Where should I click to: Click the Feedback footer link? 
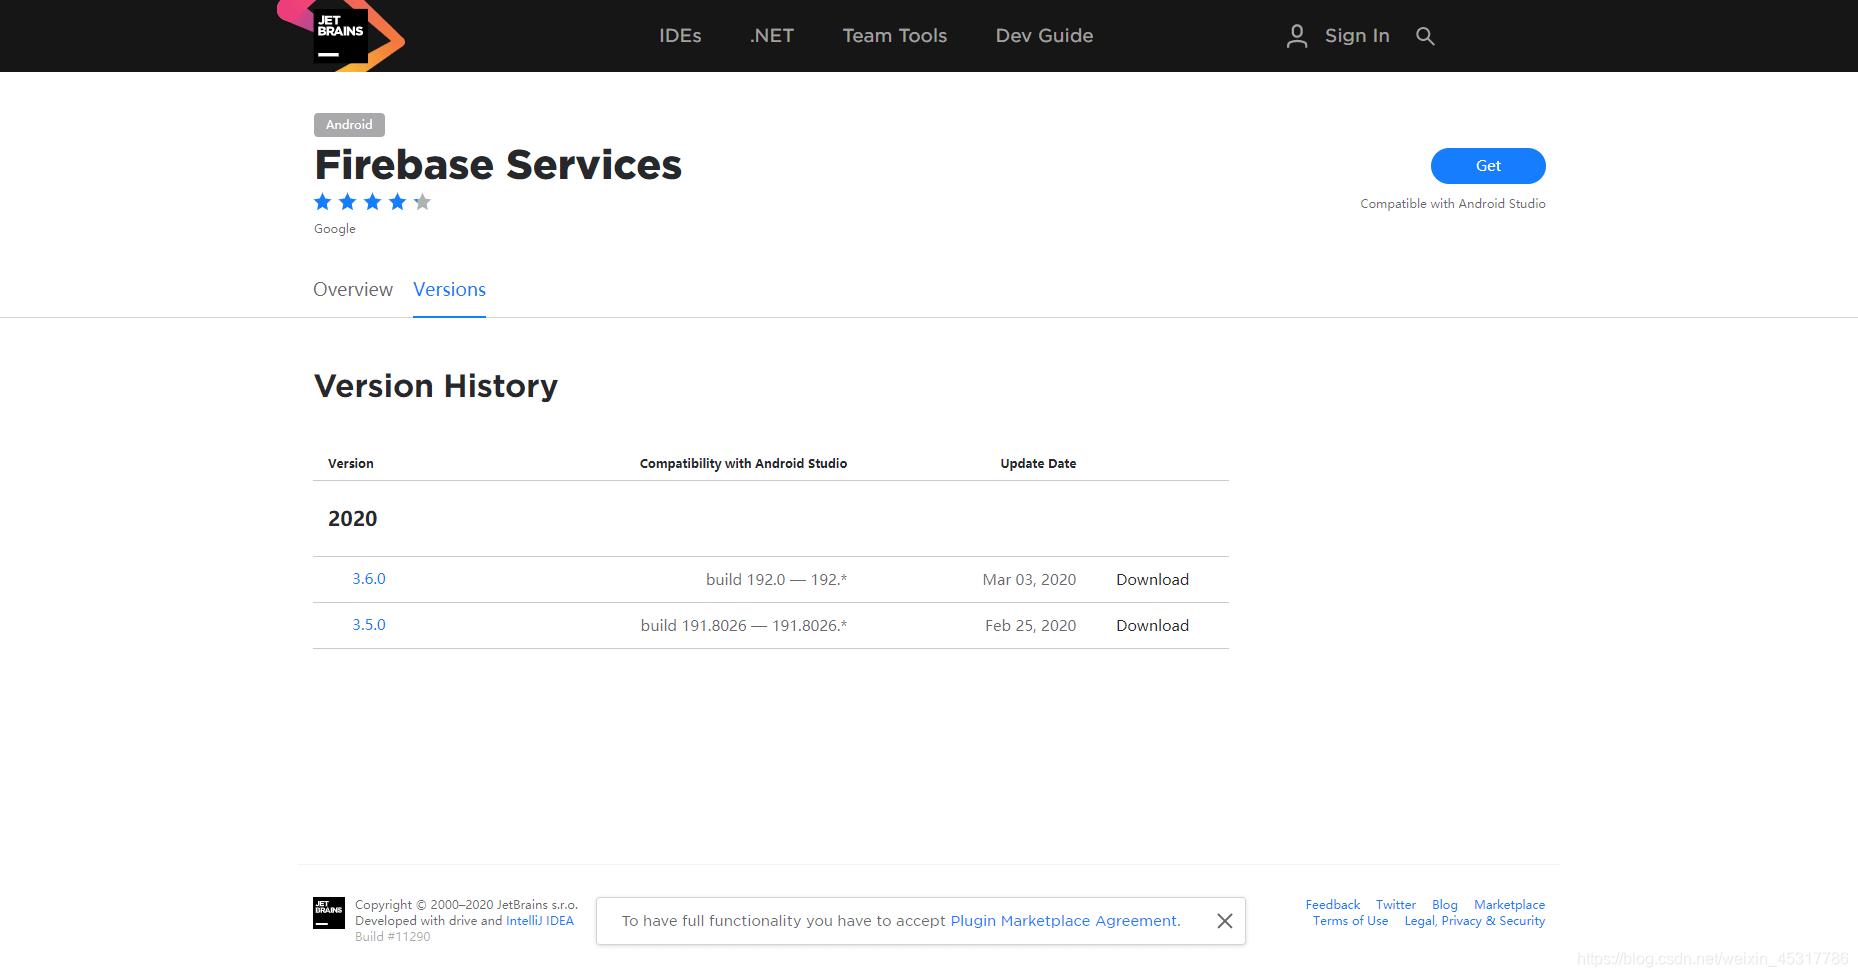(x=1333, y=905)
